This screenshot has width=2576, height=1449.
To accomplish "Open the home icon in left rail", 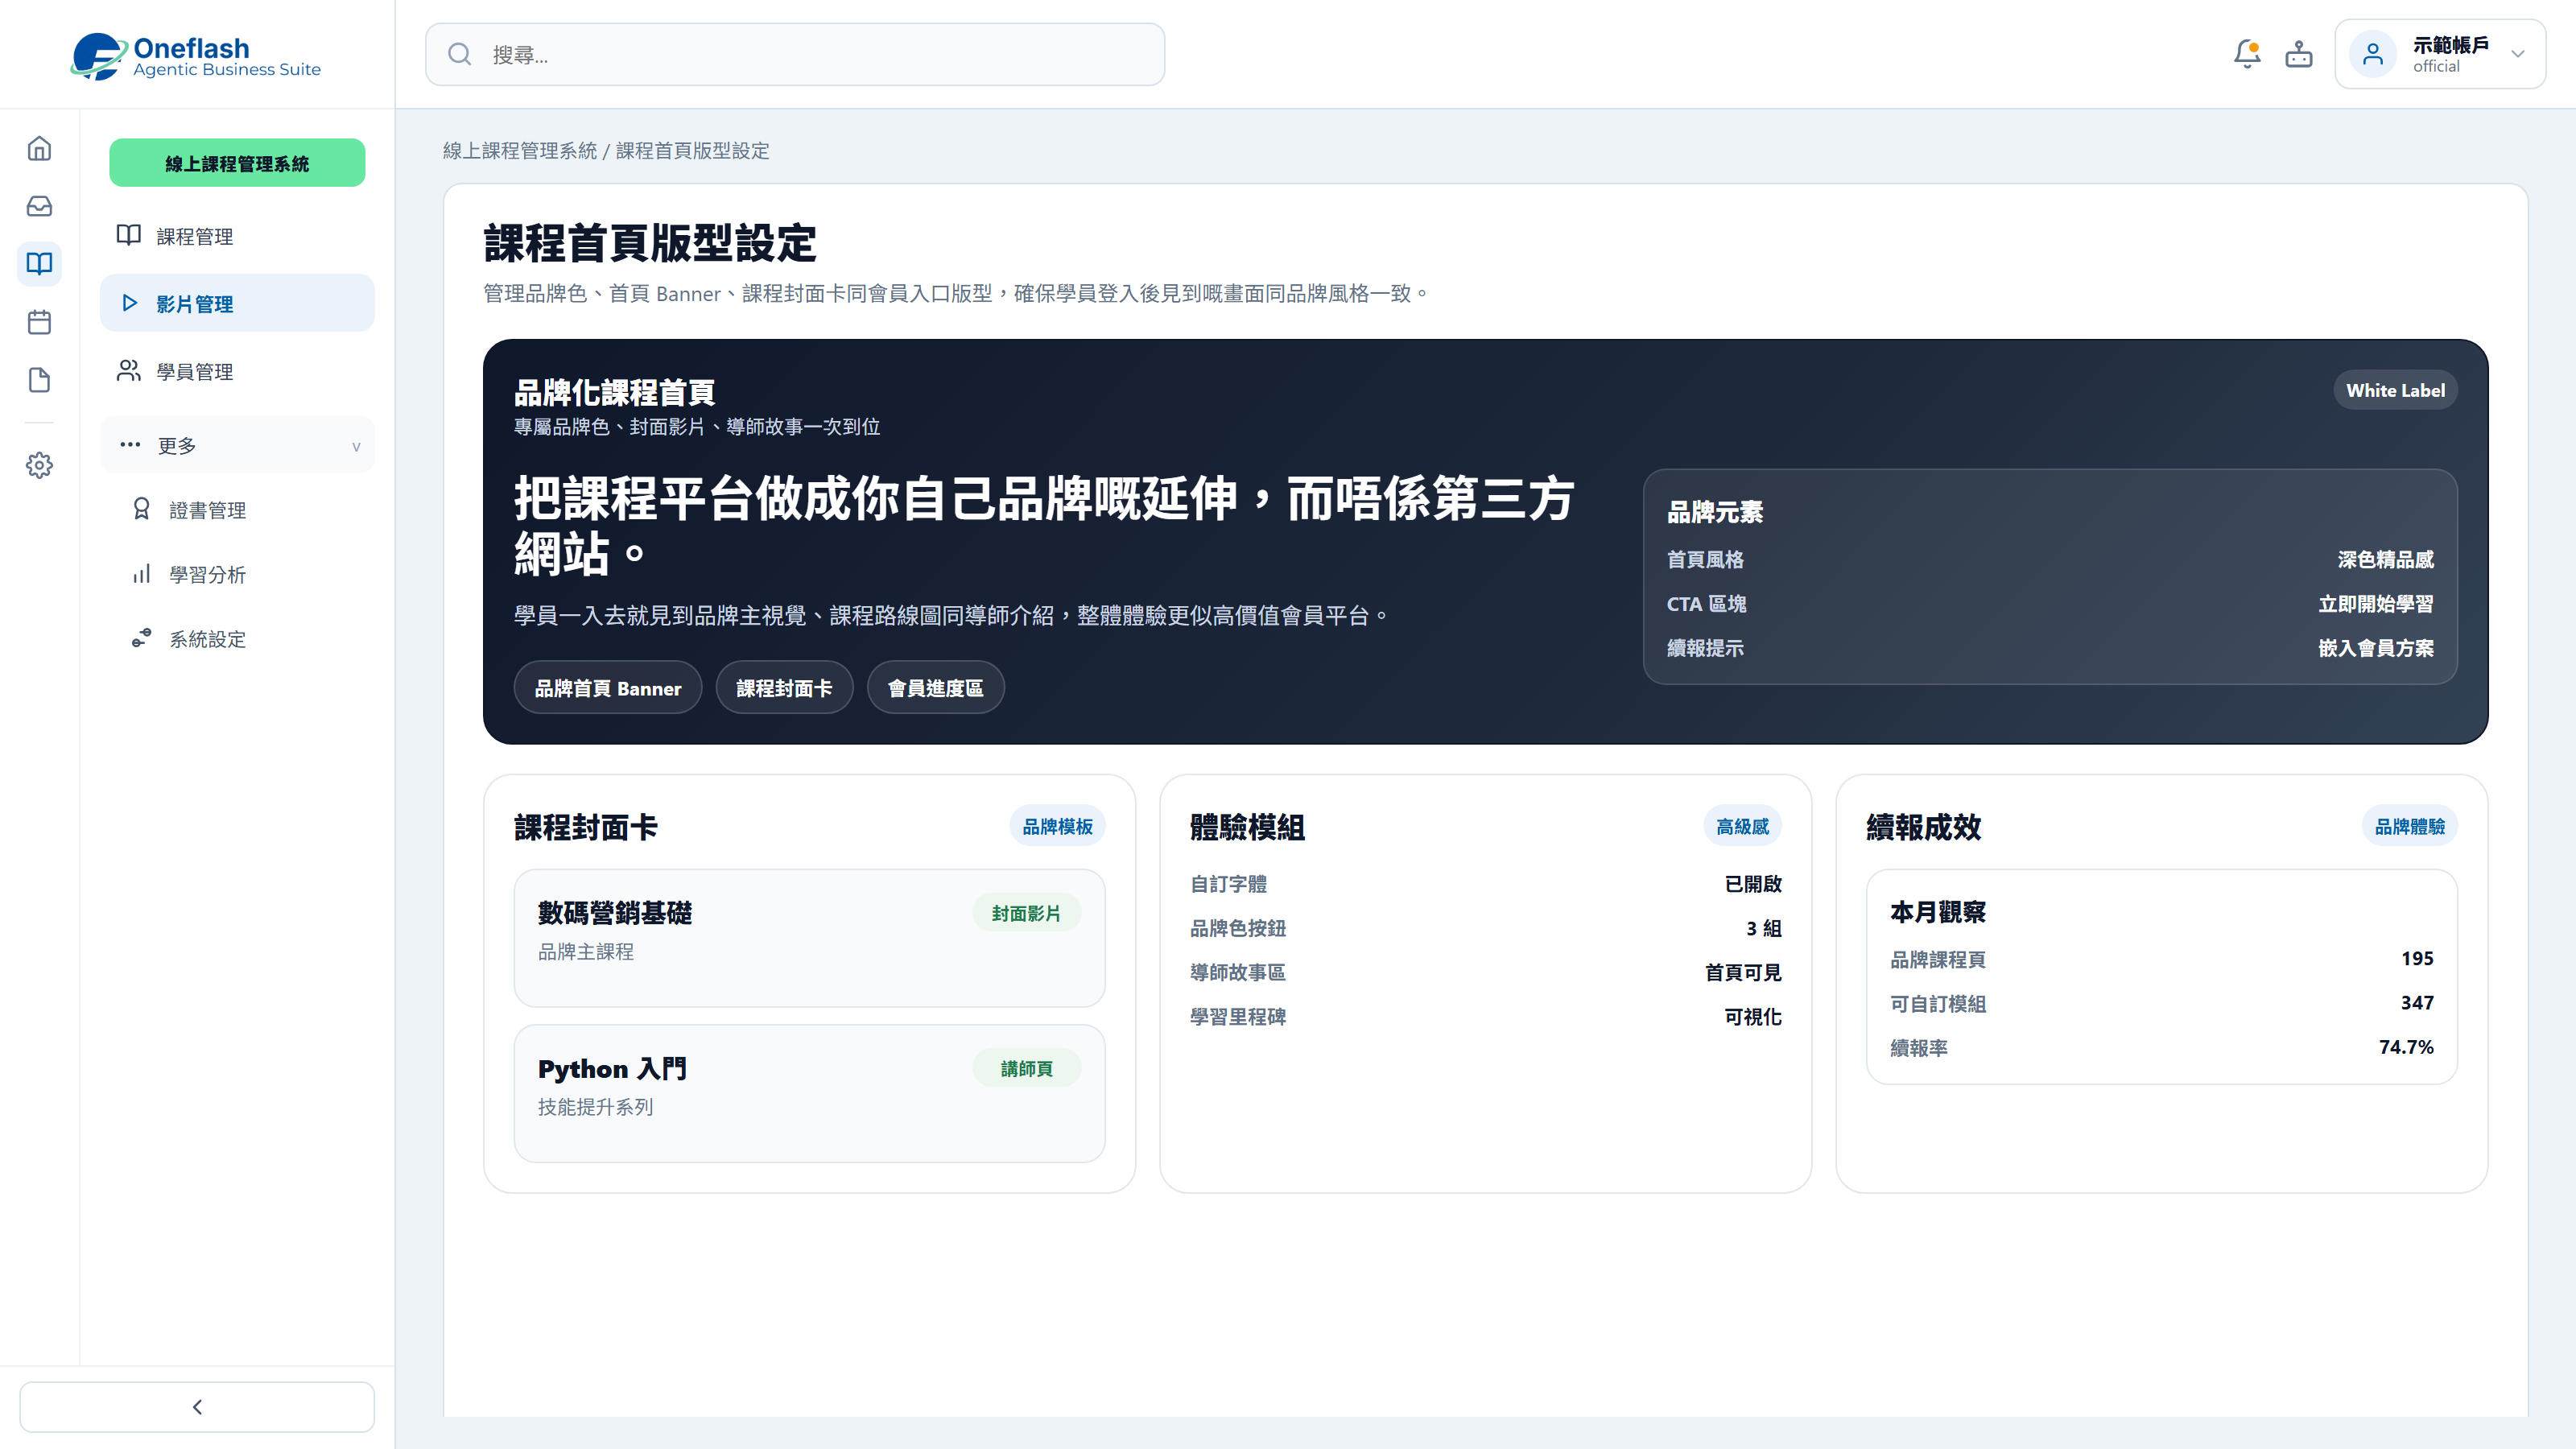I will (39, 148).
